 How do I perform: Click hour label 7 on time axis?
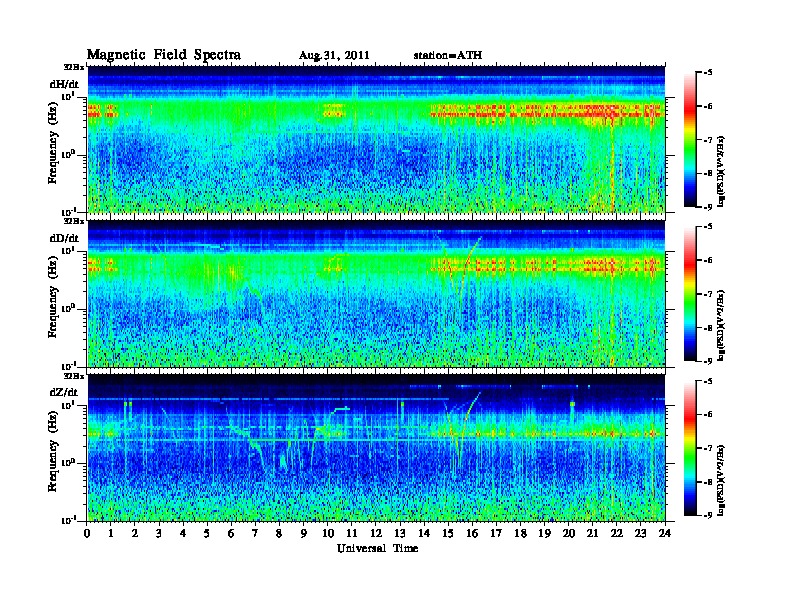tap(255, 533)
